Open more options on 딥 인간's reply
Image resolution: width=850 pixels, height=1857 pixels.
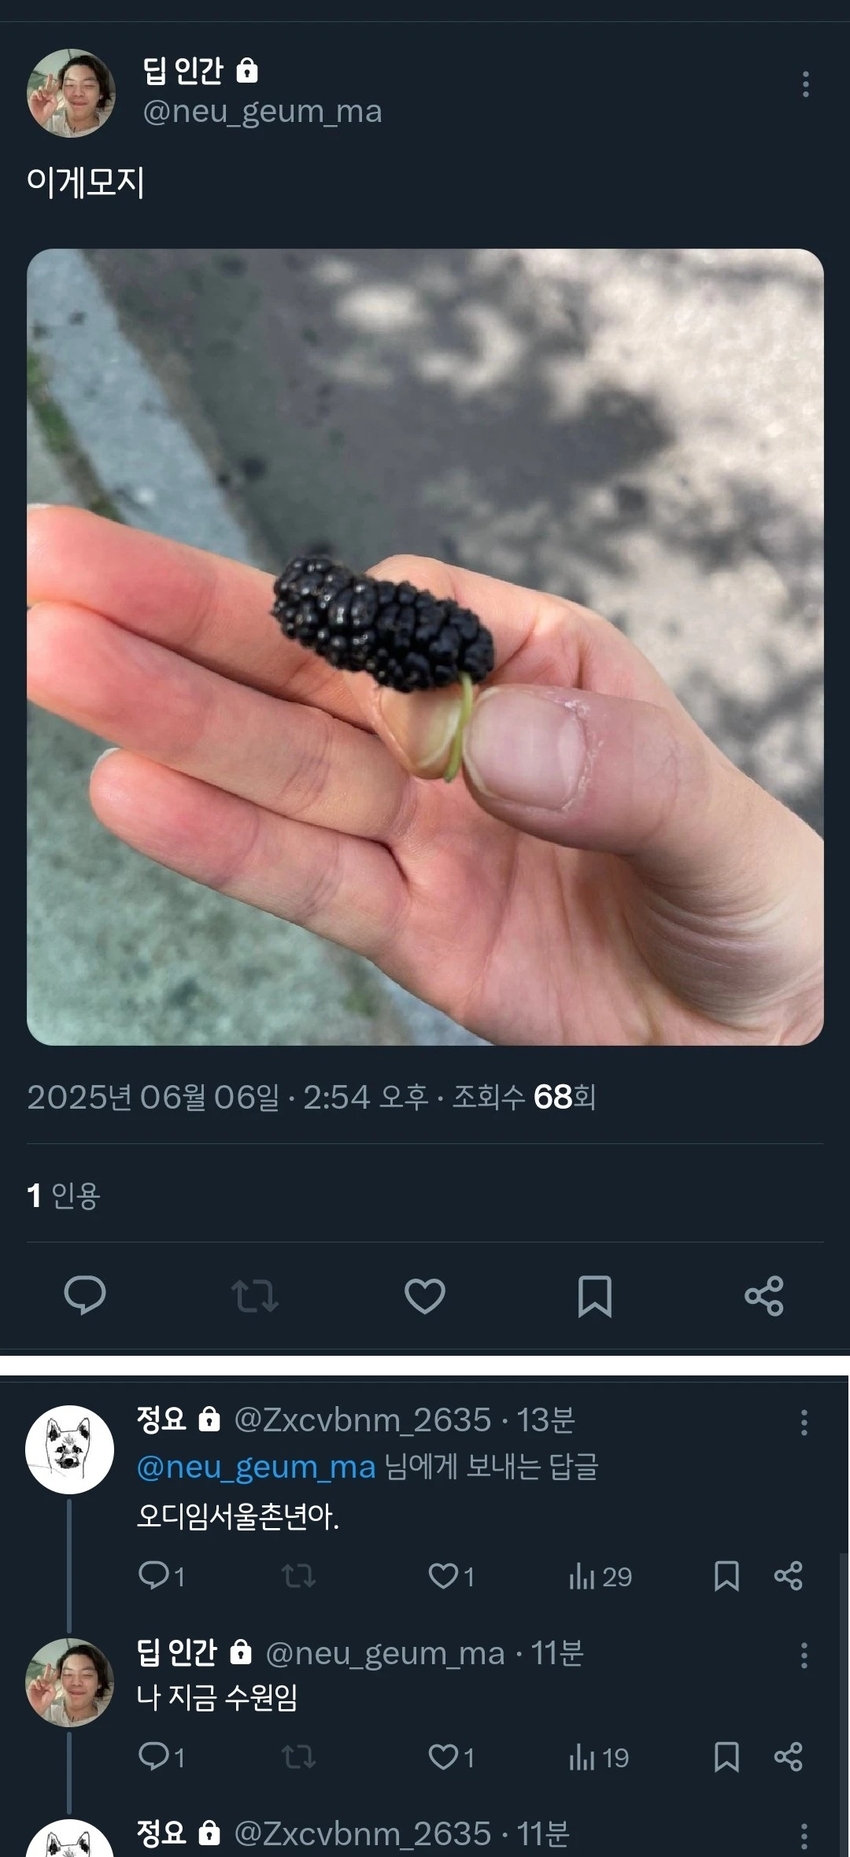click(x=804, y=1656)
